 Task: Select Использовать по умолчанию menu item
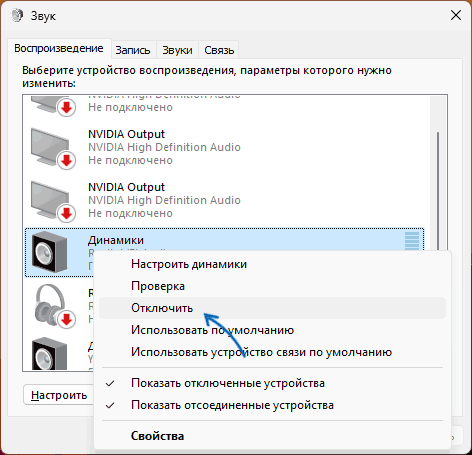(272, 330)
